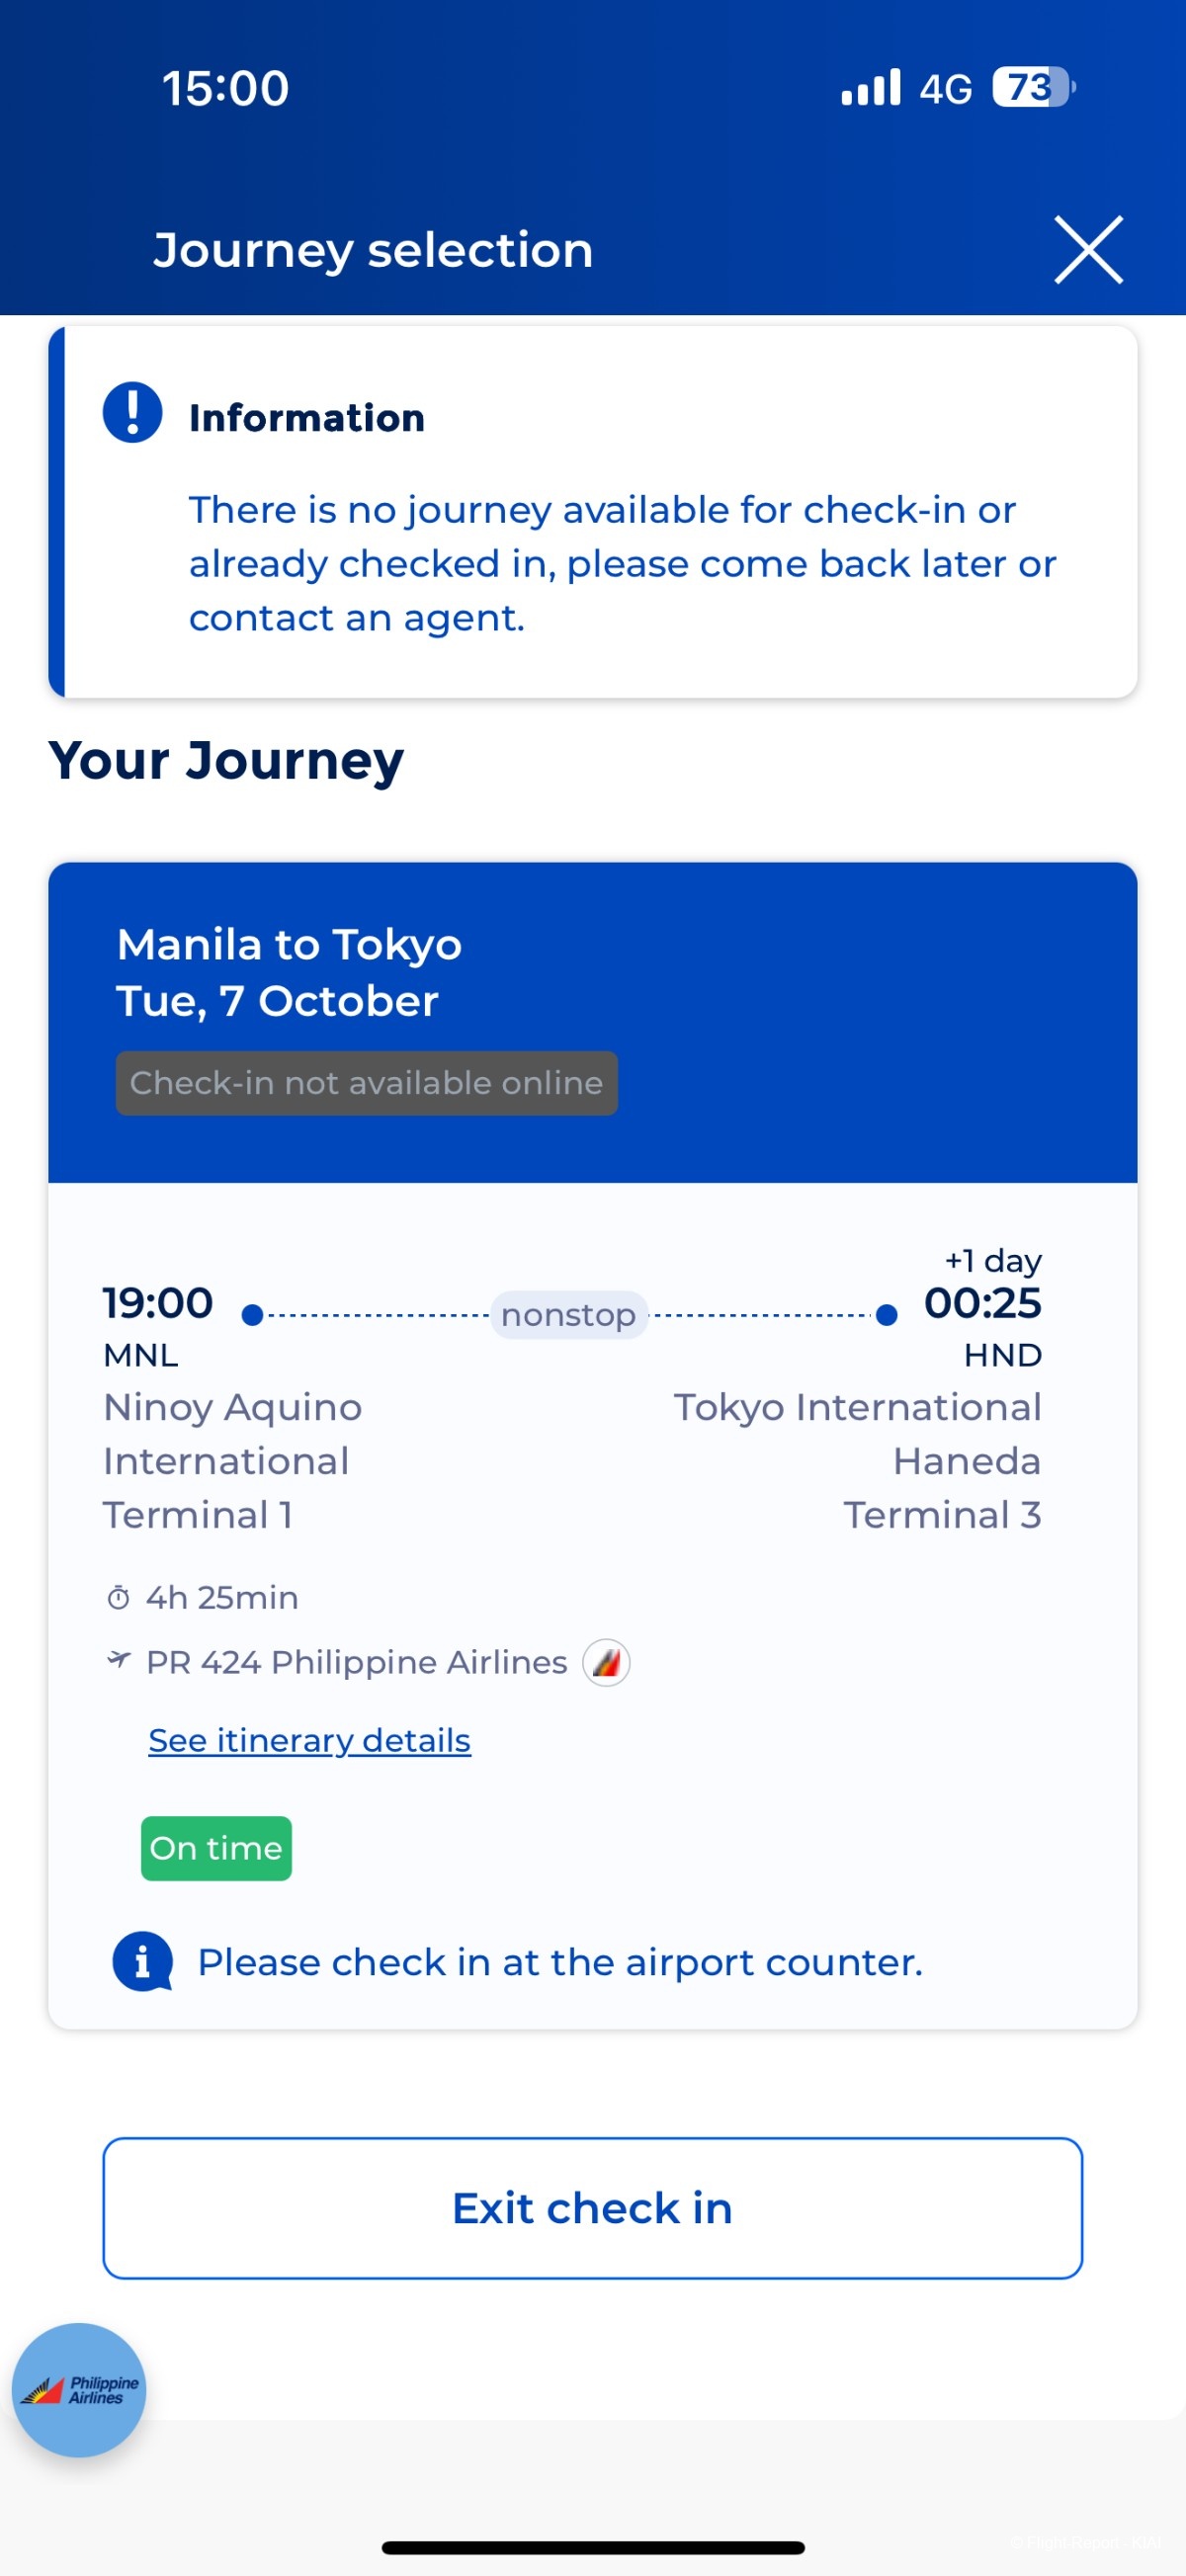Tap the Philippine Airlines floating chat bubble
Image resolution: width=1186 pixels, height=2576 pixels.
(79, 2389)
